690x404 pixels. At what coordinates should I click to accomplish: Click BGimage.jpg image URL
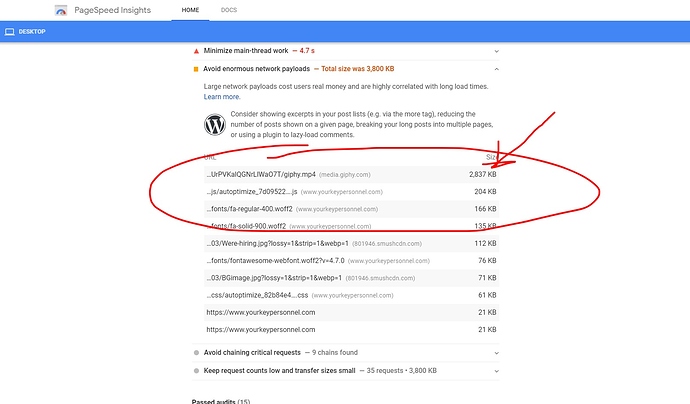[x=274, y=278]
